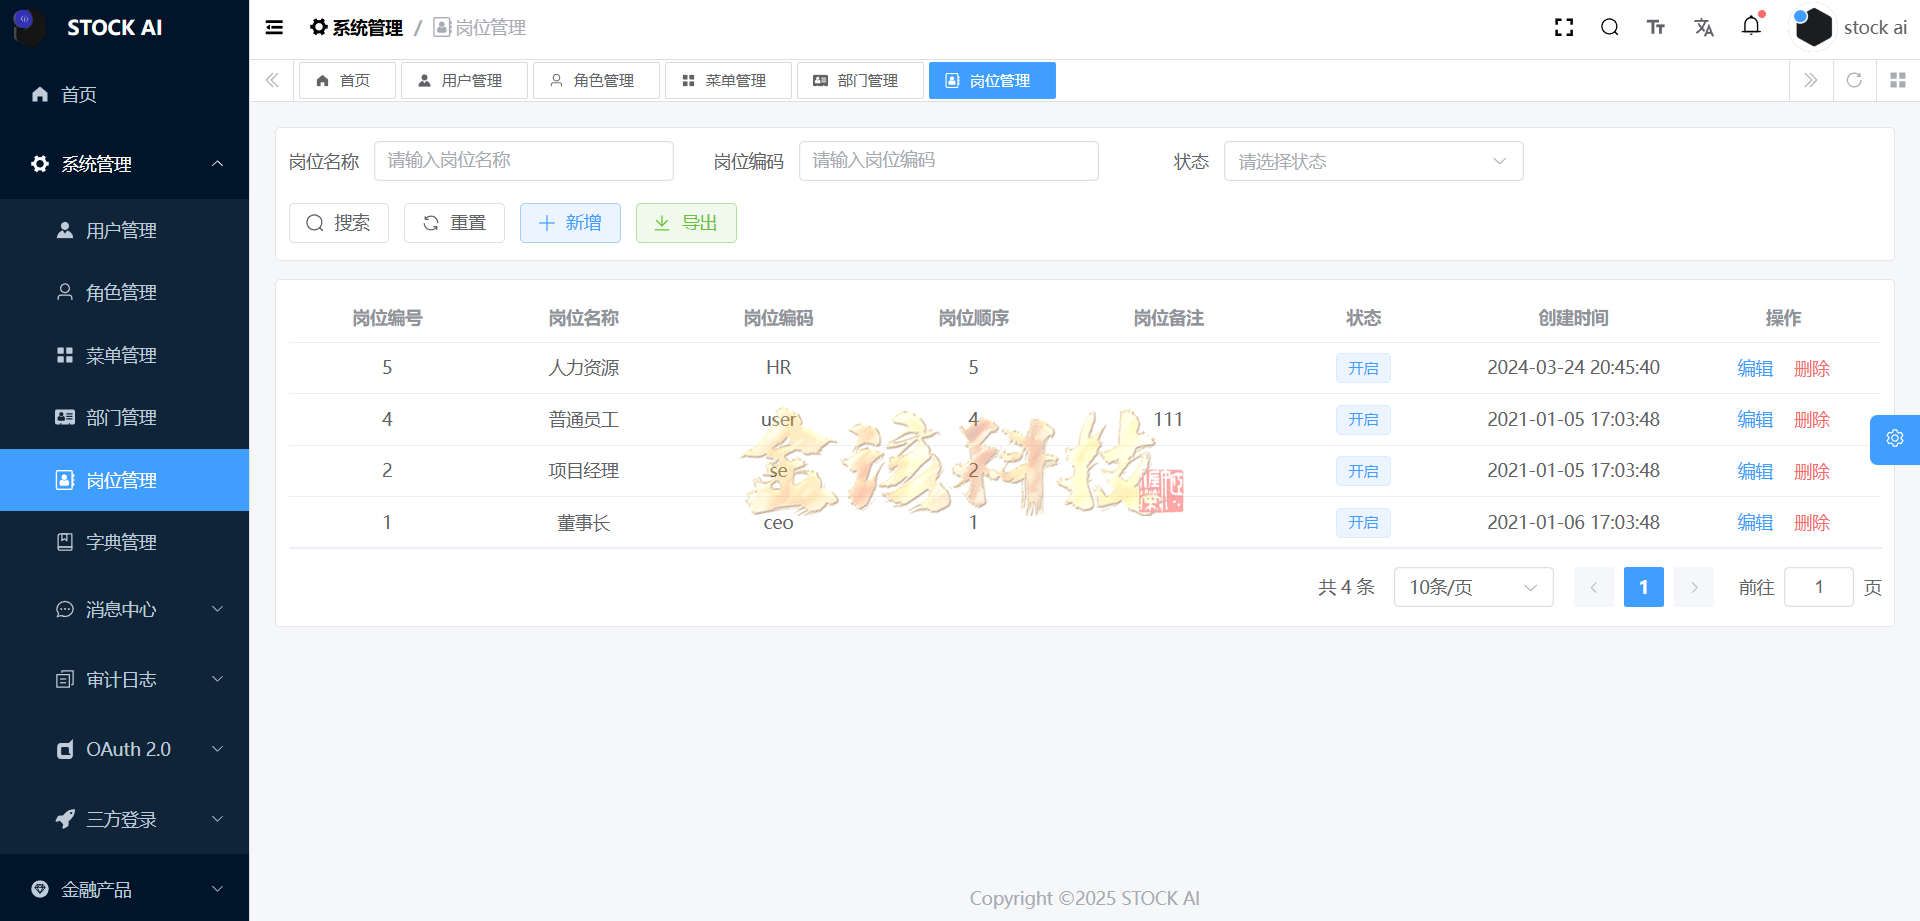Viewport: 1920px width, 921px height.
Task: Open the 状态 status dropdown
Action: [x=1373, y=160]
